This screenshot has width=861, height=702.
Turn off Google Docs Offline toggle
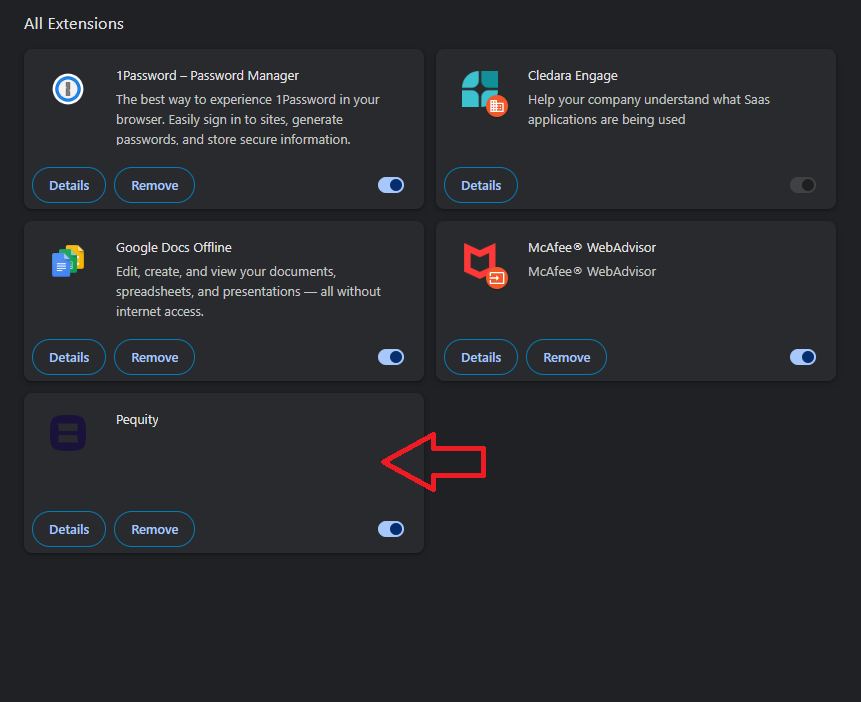391,357
